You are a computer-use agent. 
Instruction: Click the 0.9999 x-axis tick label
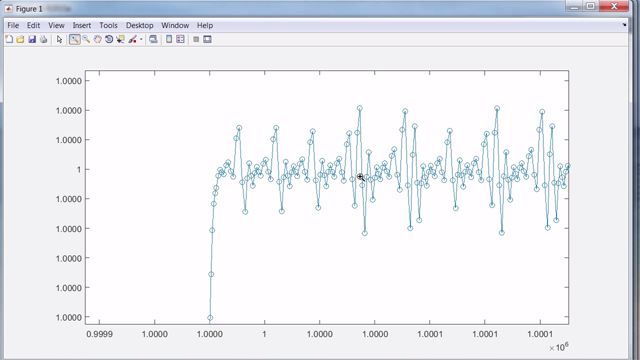coord(99,334)
